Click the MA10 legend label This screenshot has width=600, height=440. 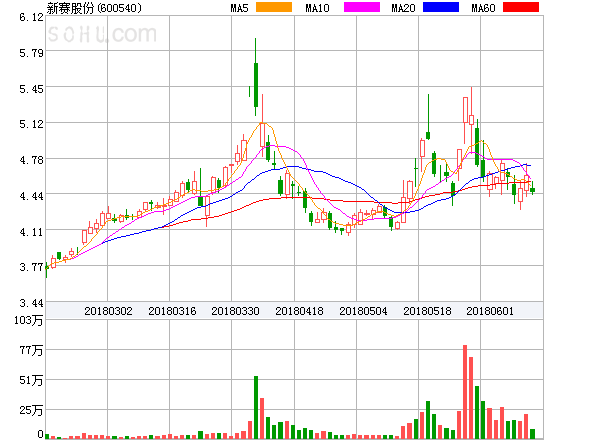pos(317,8)
